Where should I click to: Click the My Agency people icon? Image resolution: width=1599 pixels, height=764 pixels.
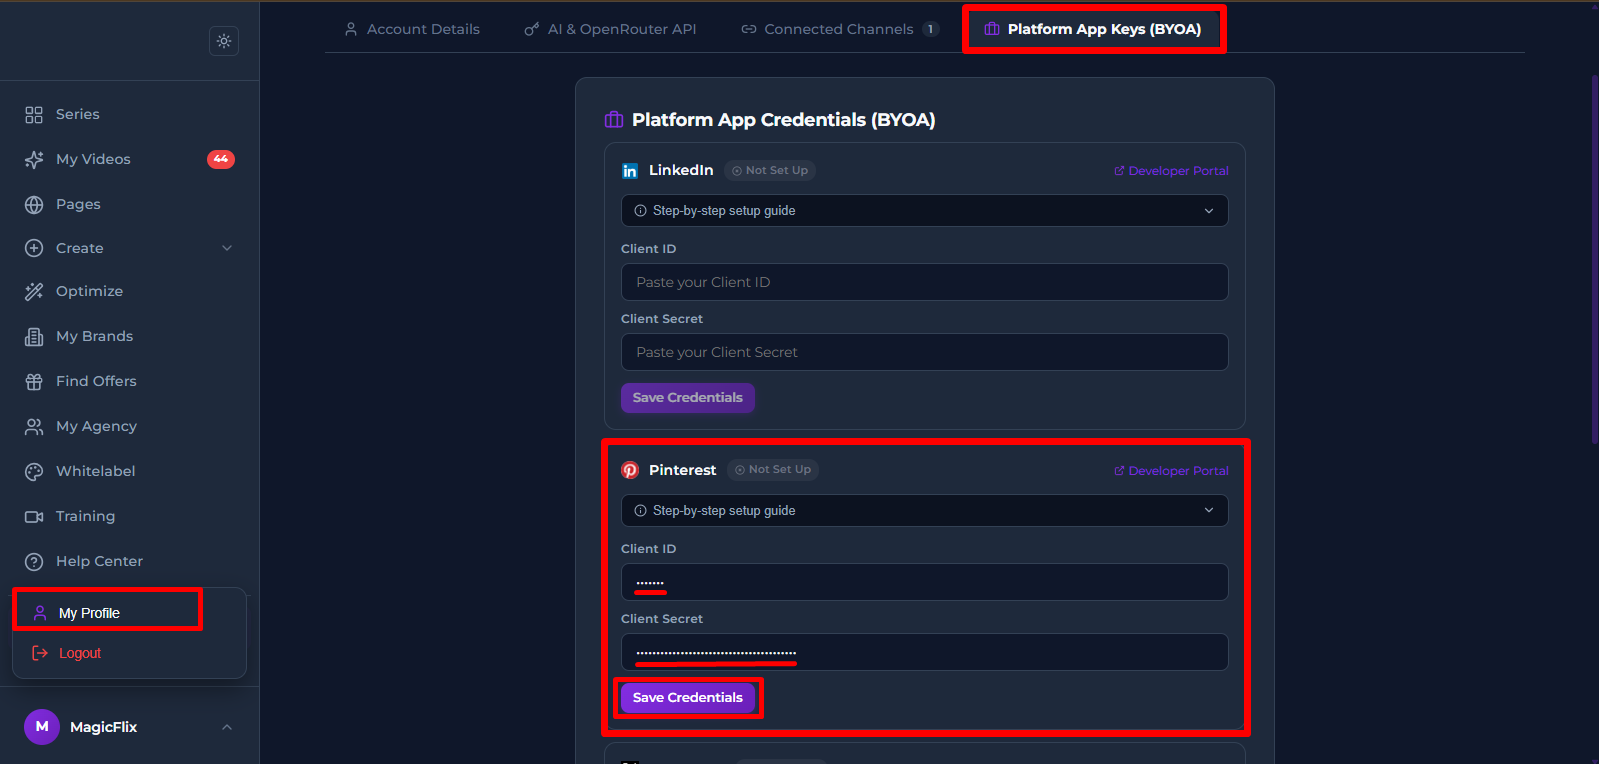pyautogui.click(x=34, y=427)
